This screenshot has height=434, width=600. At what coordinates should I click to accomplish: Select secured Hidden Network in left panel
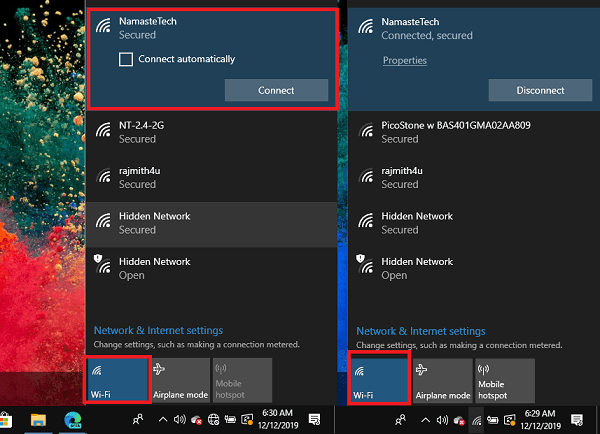[212, 223]
